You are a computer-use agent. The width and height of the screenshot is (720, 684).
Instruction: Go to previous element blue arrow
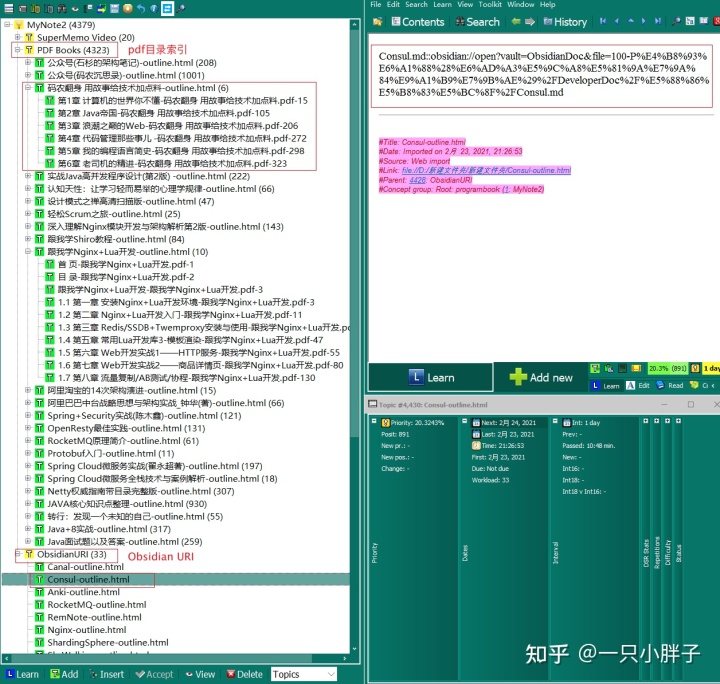coord(617,21)
